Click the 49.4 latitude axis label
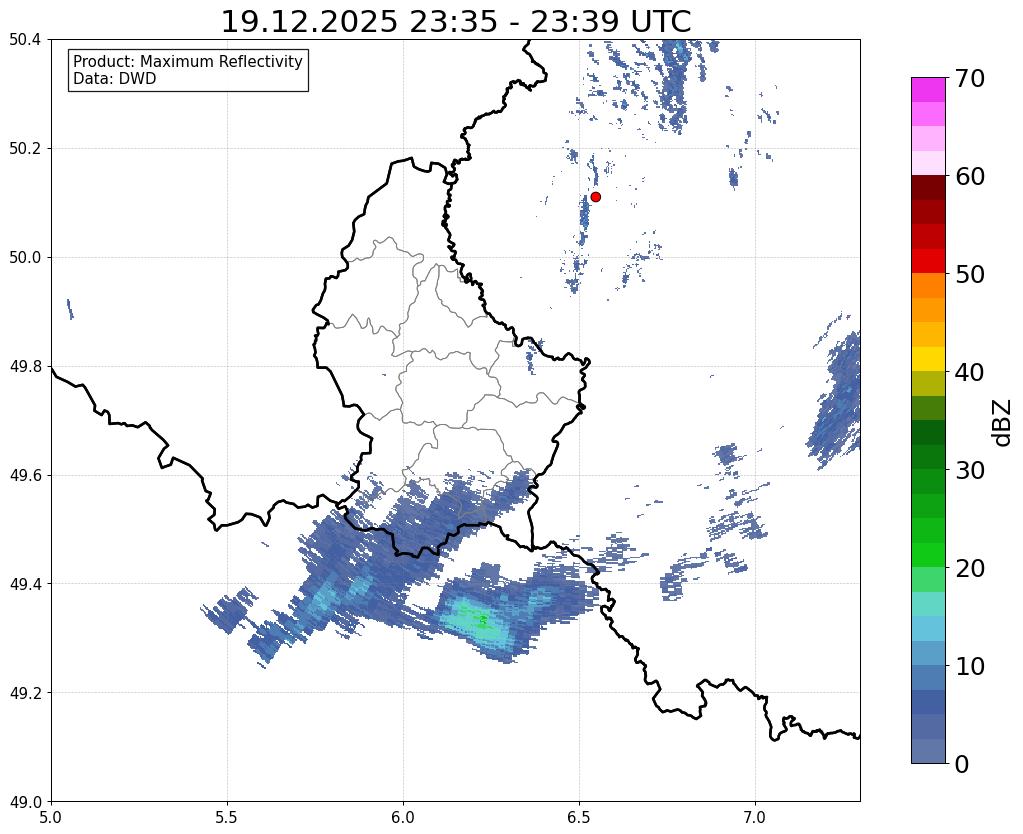 tap(25, 584)
